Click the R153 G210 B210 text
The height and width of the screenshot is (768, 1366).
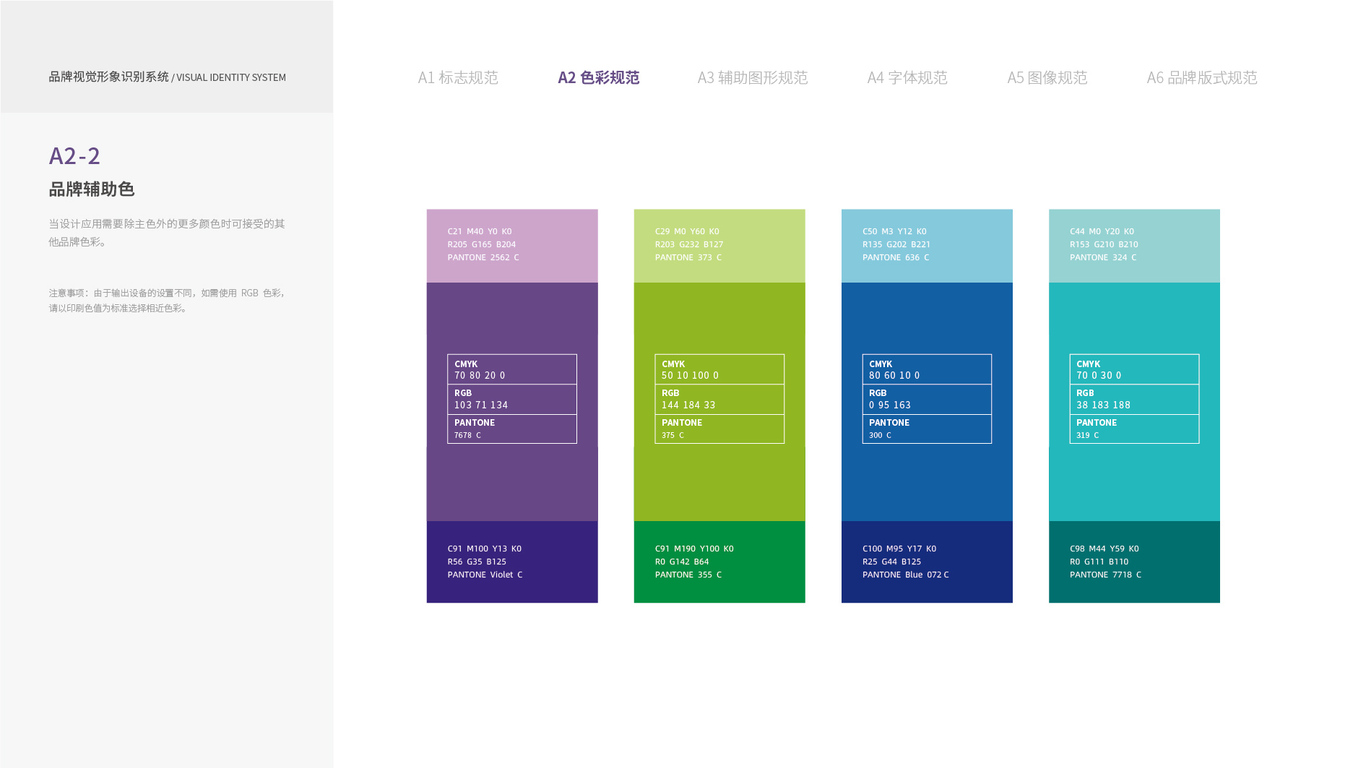click(1104, 244)
